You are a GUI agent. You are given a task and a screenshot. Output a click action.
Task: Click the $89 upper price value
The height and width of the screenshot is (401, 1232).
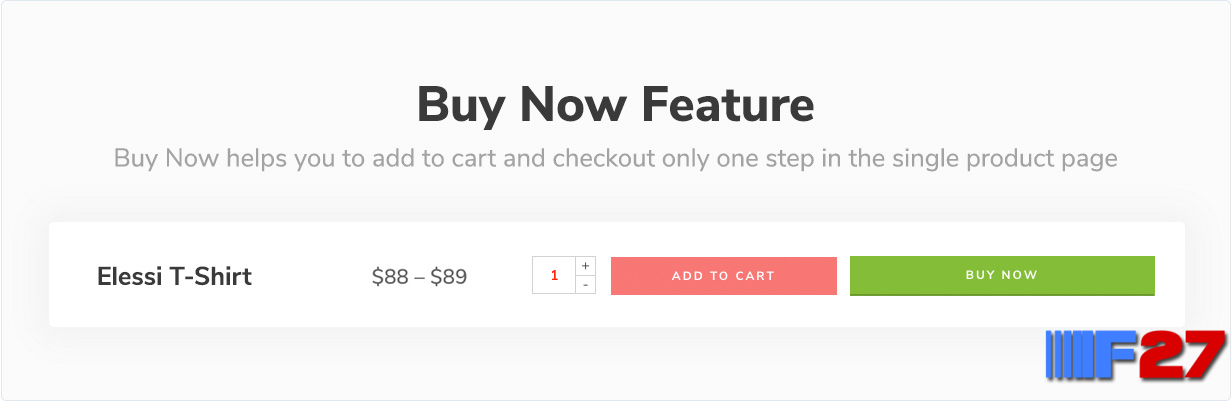coord(449,277)
